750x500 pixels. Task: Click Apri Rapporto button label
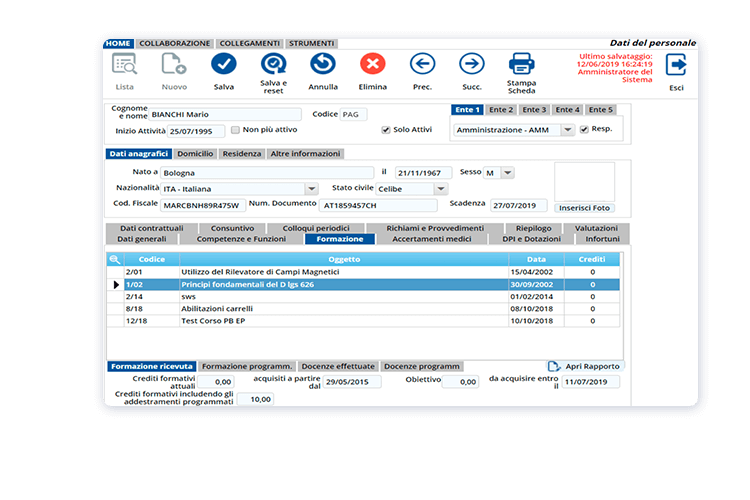click(592, 367)
